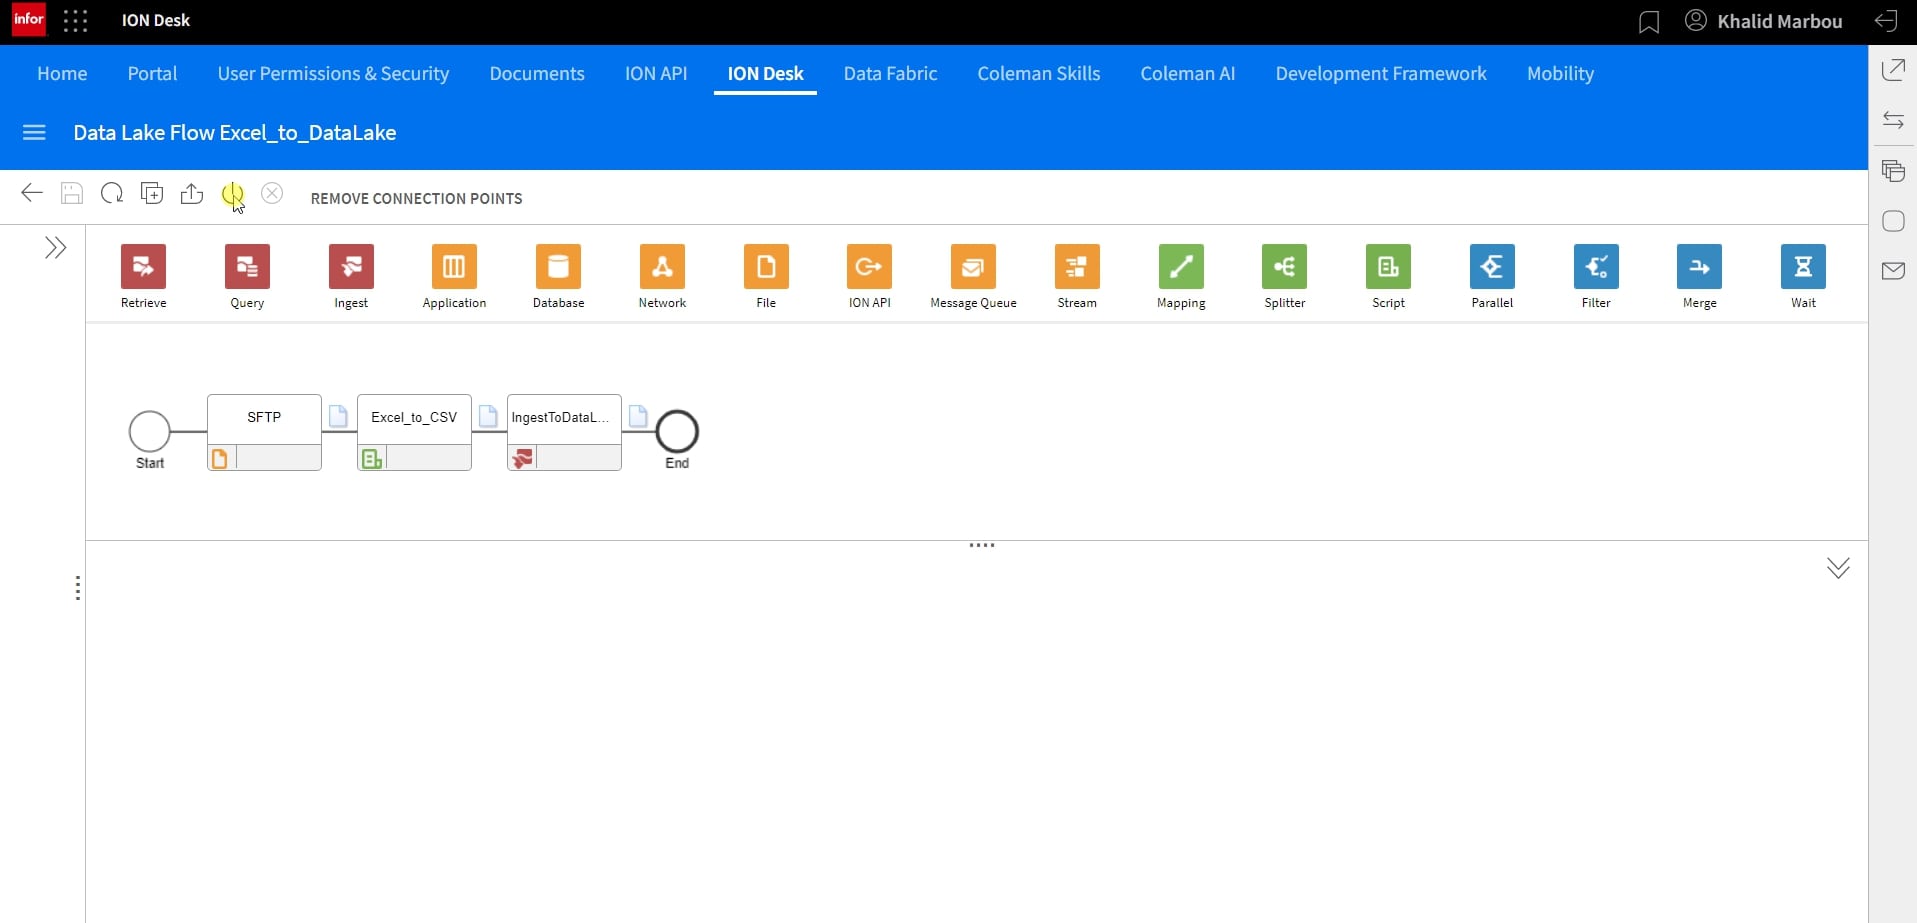The image size is (1917, 923).
Task: Open User Permissions & Security tab
Action: [333, 74]
